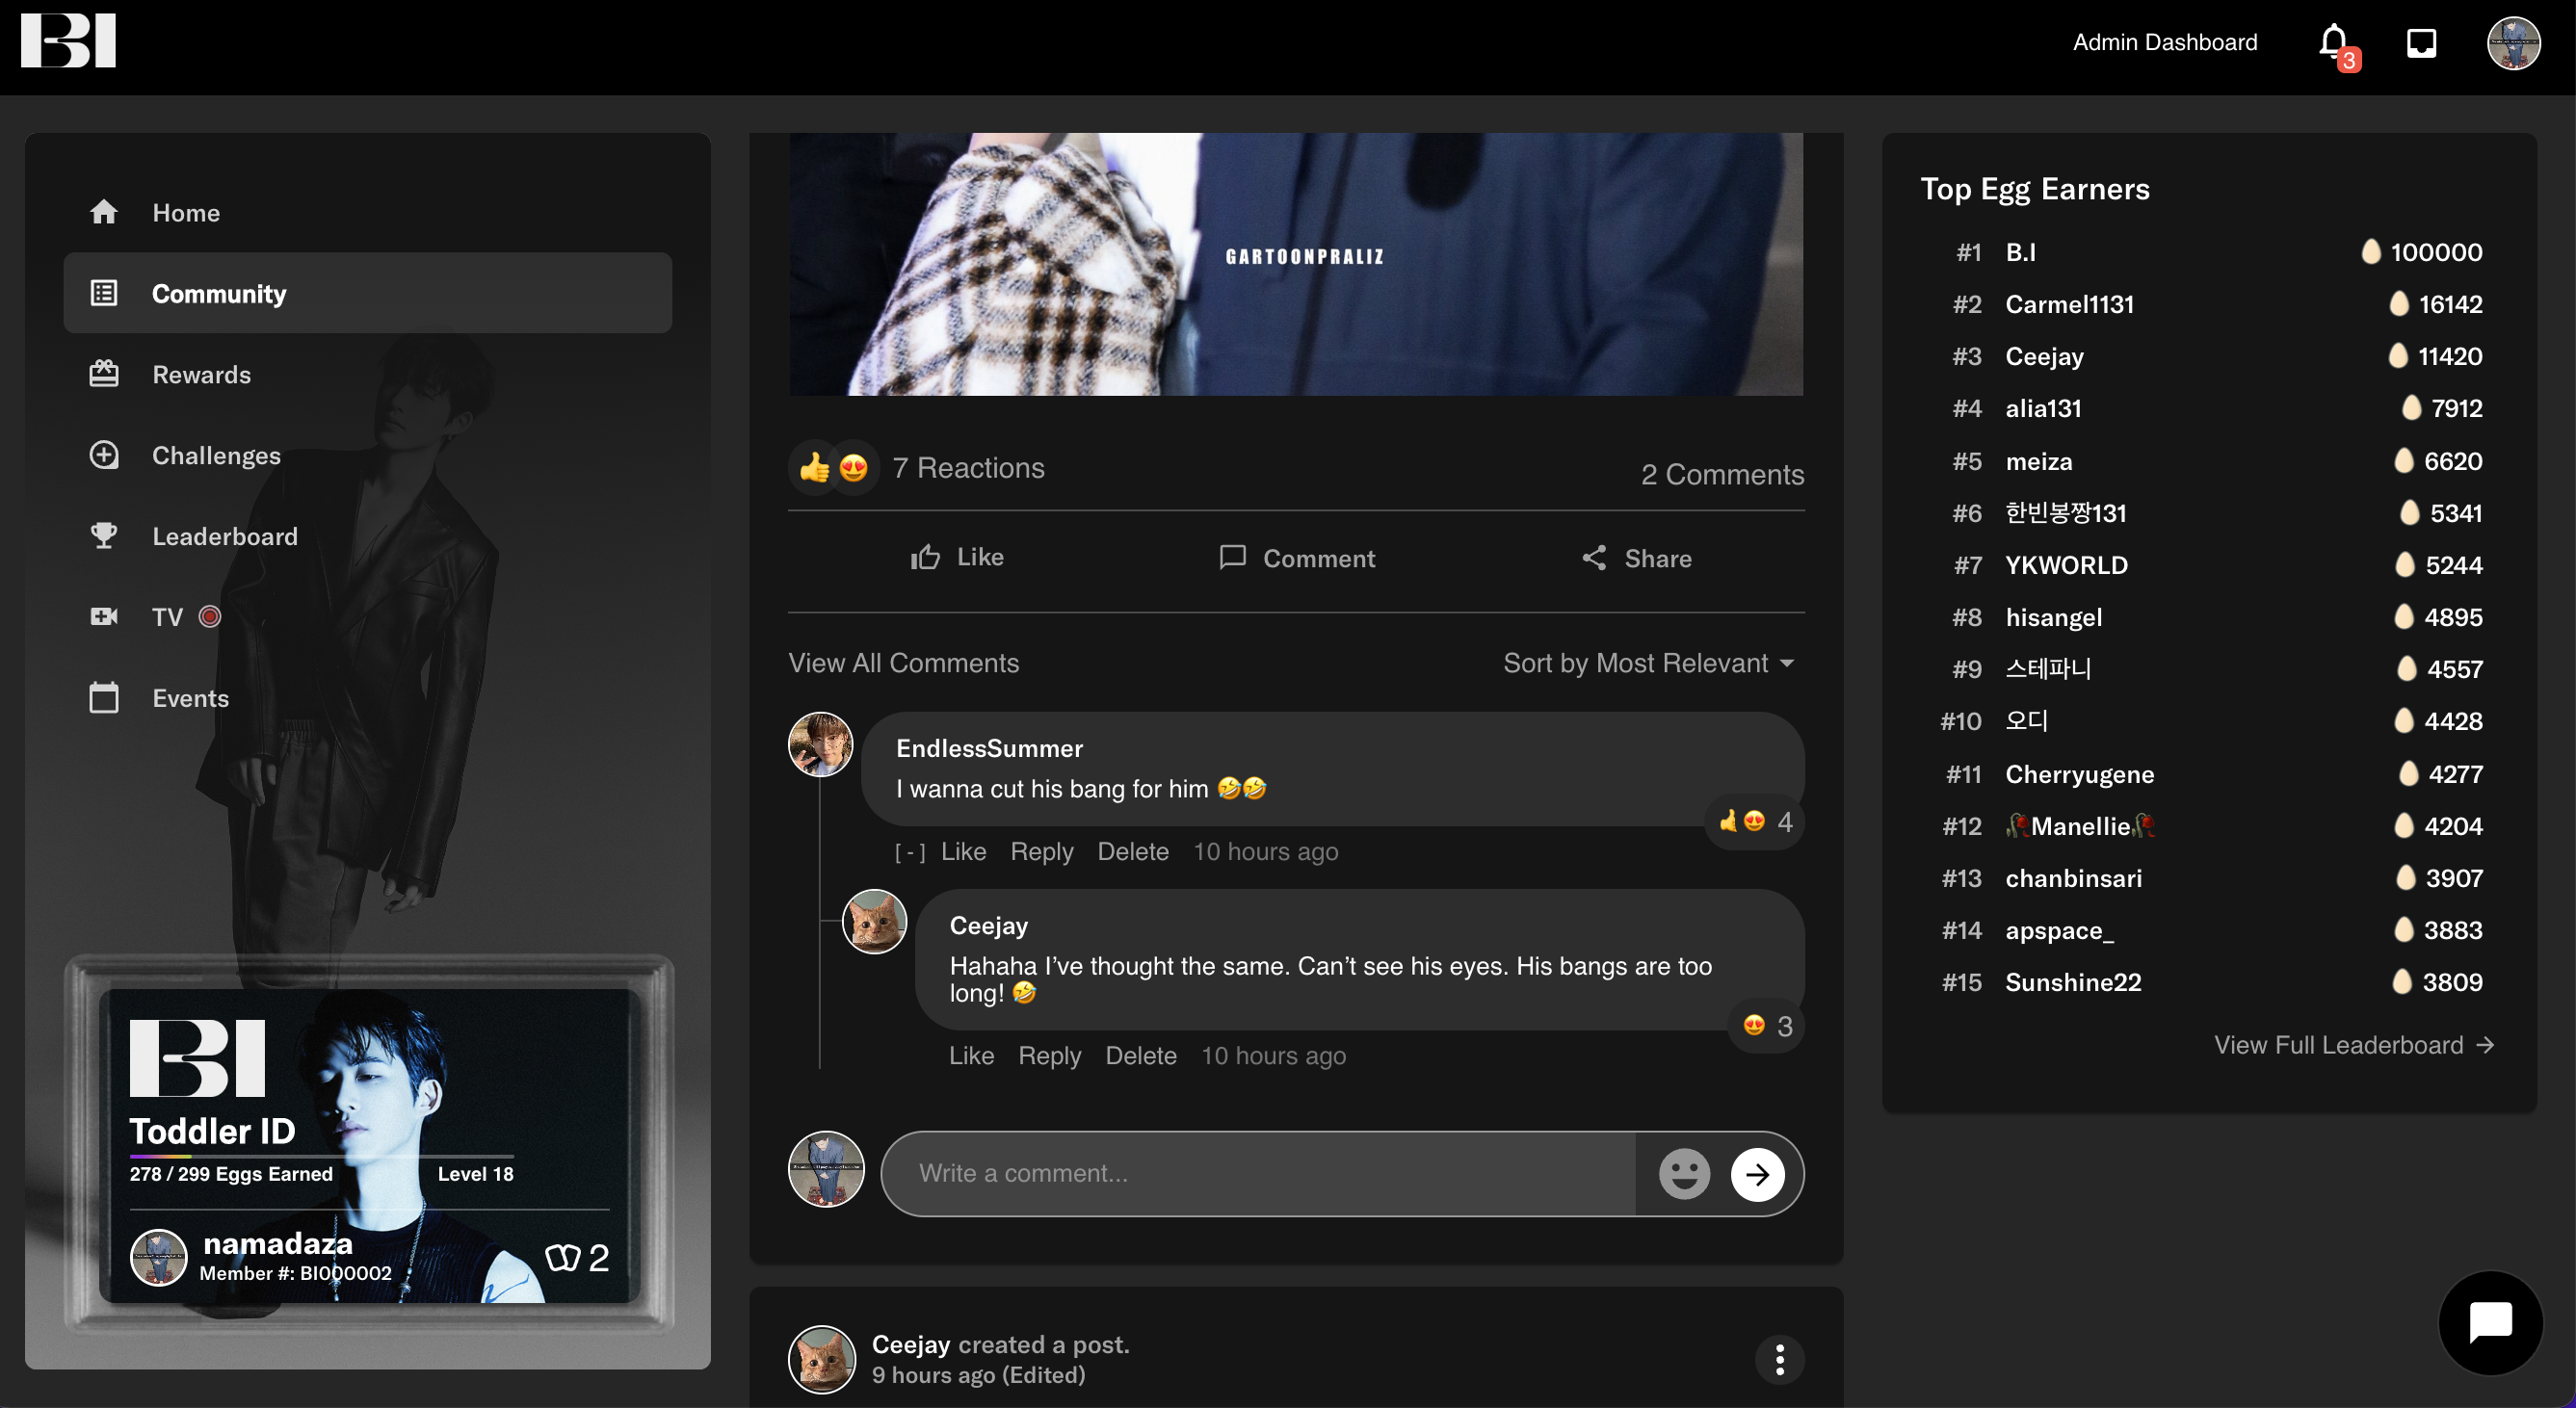Open the emoji picker in comment box

(x=1684, y=1173)
